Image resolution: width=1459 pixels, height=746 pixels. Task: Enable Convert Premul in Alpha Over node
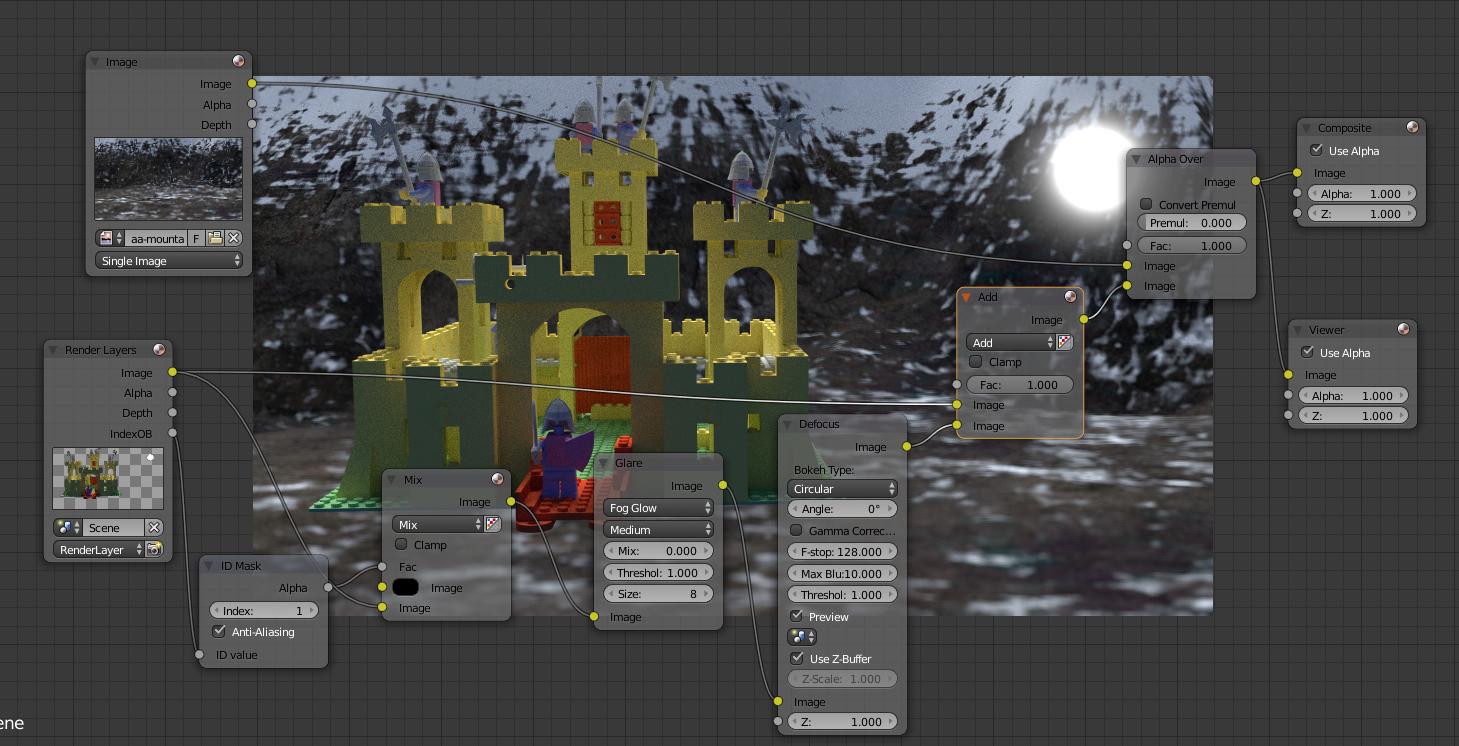(x=1146, y=204)
